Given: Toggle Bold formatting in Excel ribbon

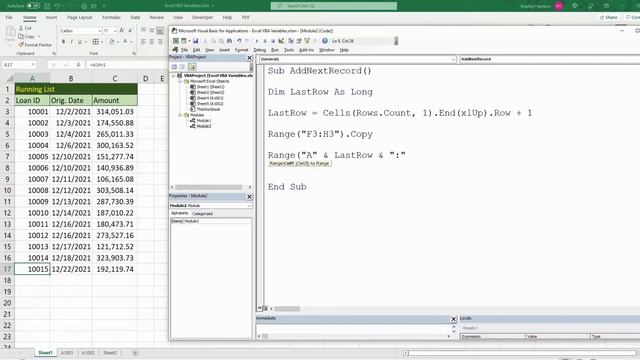Looking at the screenshot, I should tap(63, 42).
